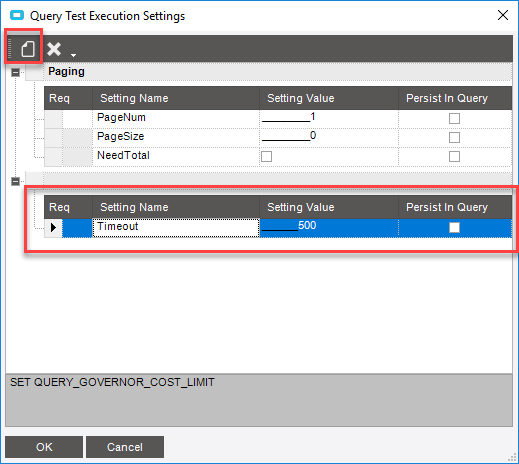Click the Timeout setting value 500 field
Screen dimensions: 519x464
click(329, 228)
